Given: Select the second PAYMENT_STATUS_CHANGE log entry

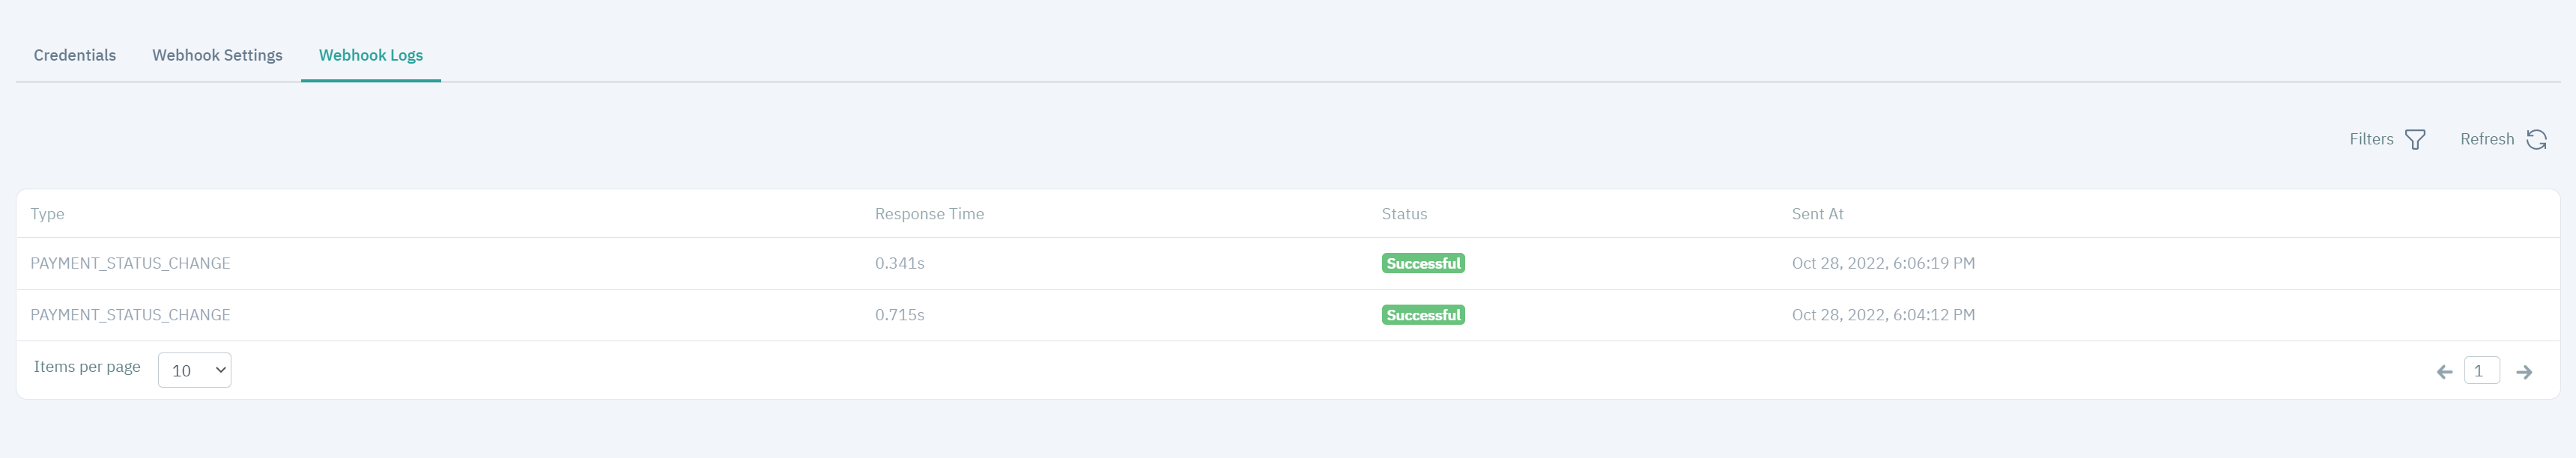Looking at the screenshot, I should click(x=131, y=314).
